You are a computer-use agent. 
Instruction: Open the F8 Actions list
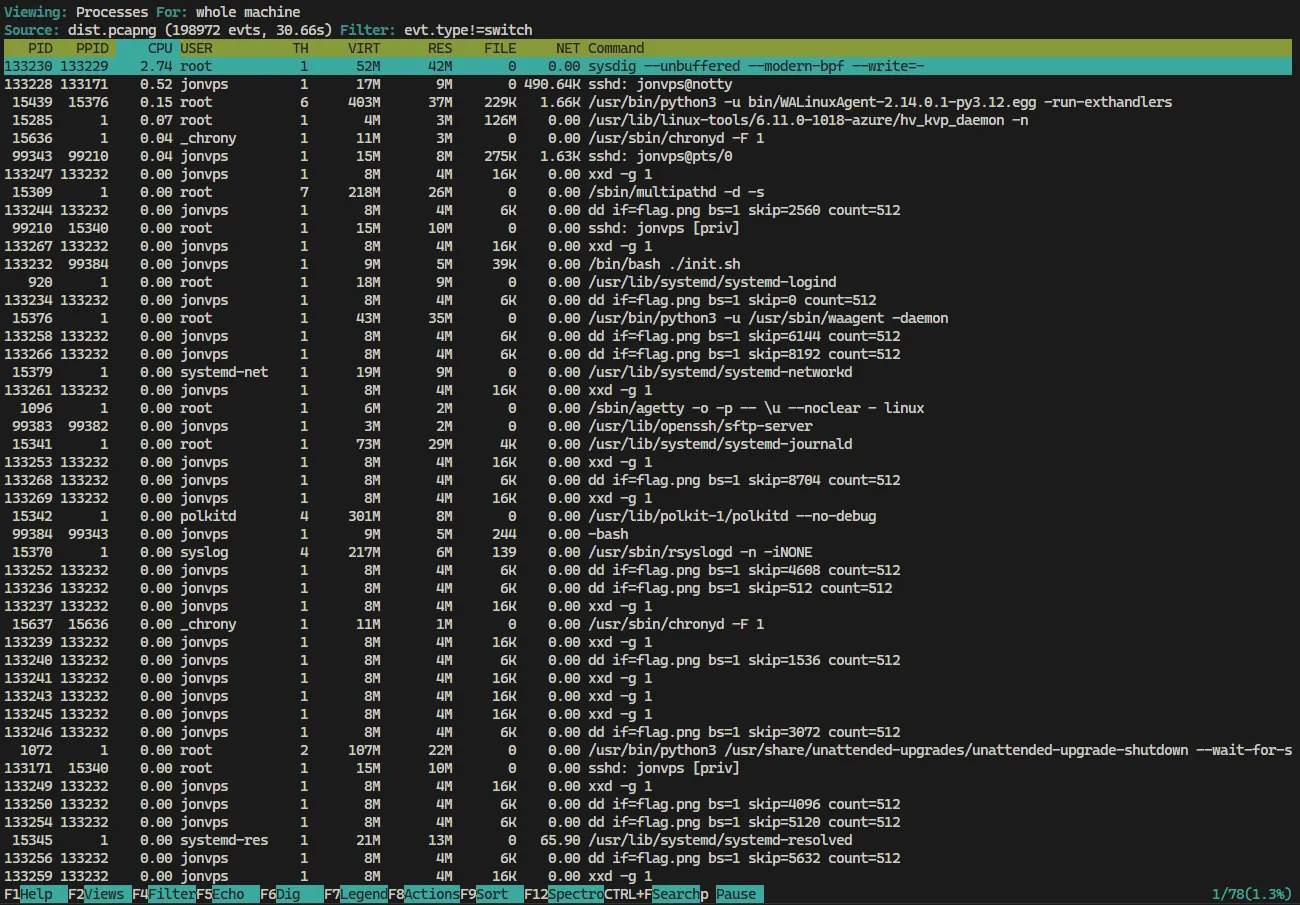[424, 894]
